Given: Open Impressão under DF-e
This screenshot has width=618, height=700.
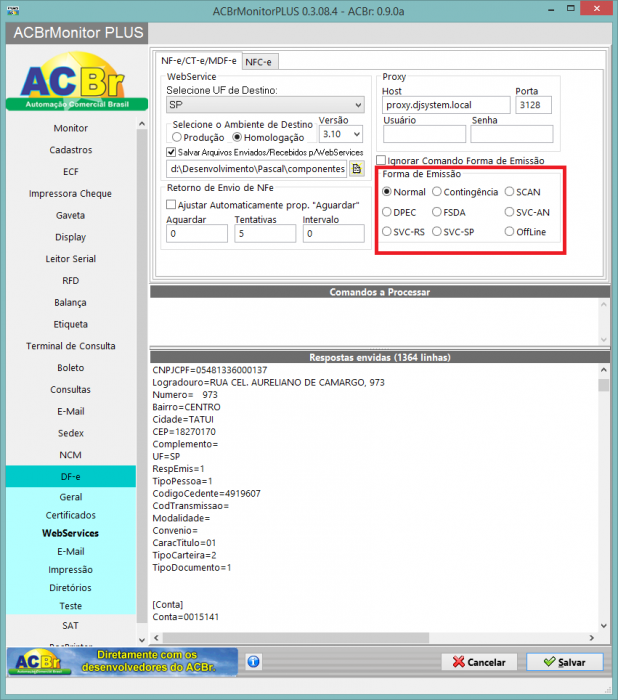Looking at the screenshot, I should tap(71, 570).
